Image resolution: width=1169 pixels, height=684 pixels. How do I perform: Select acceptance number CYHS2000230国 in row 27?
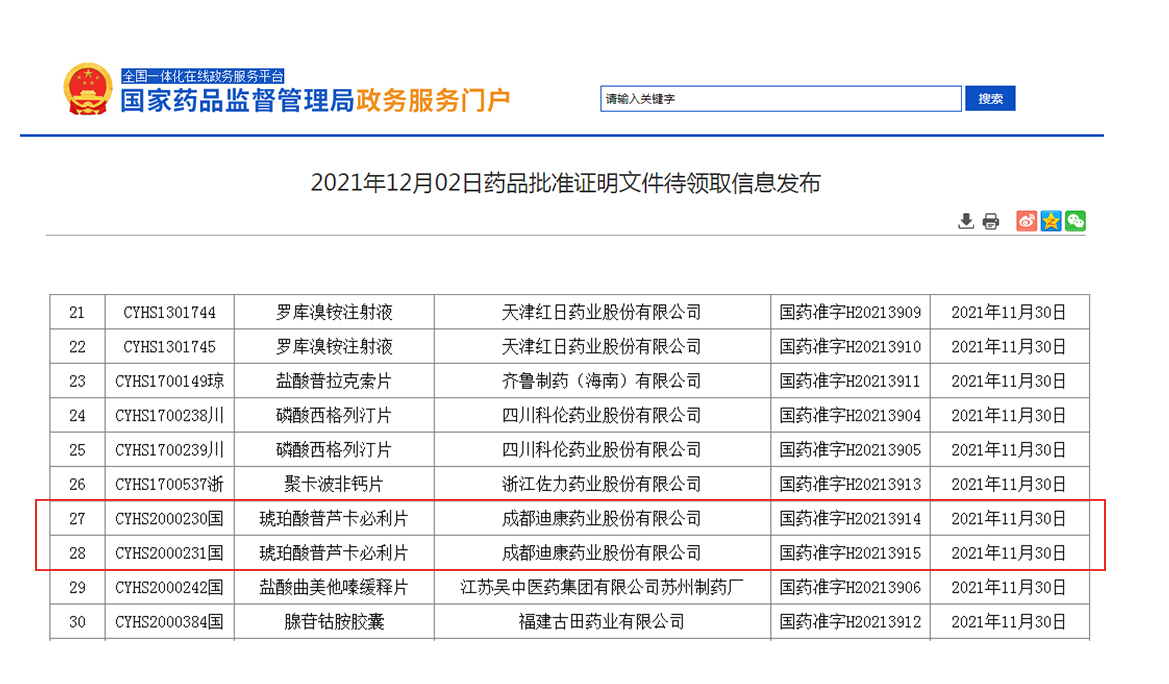(x=169, y=519)
